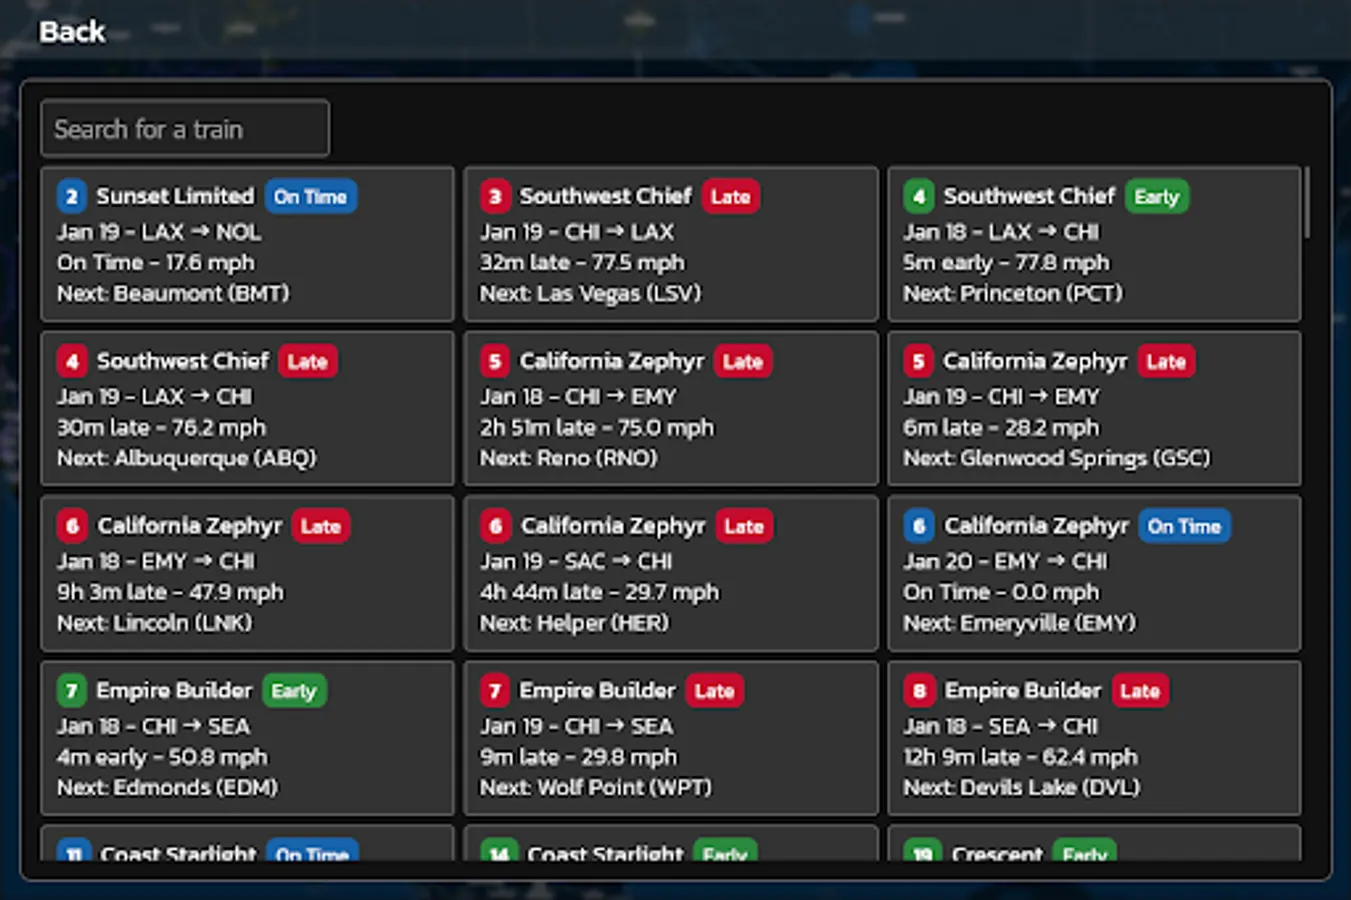Select 'Next: Albuquerque (ABQ)' text
Image resolution: width=1351 pixels, height=900 pixels.
(x=186, y=459)
